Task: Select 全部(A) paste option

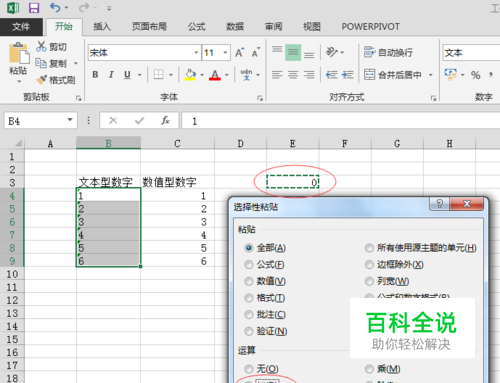Action: click(265, 248)
